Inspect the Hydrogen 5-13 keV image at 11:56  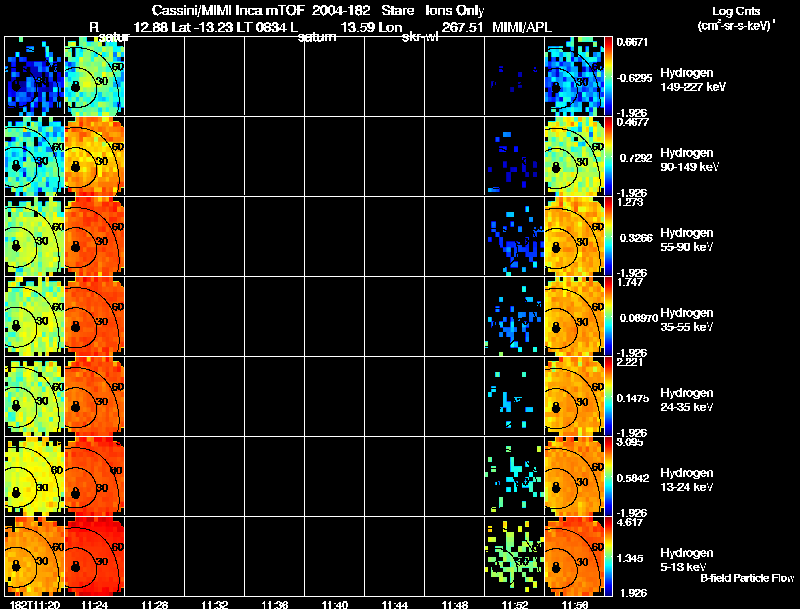pyautogui.click(x=574, y=556)
